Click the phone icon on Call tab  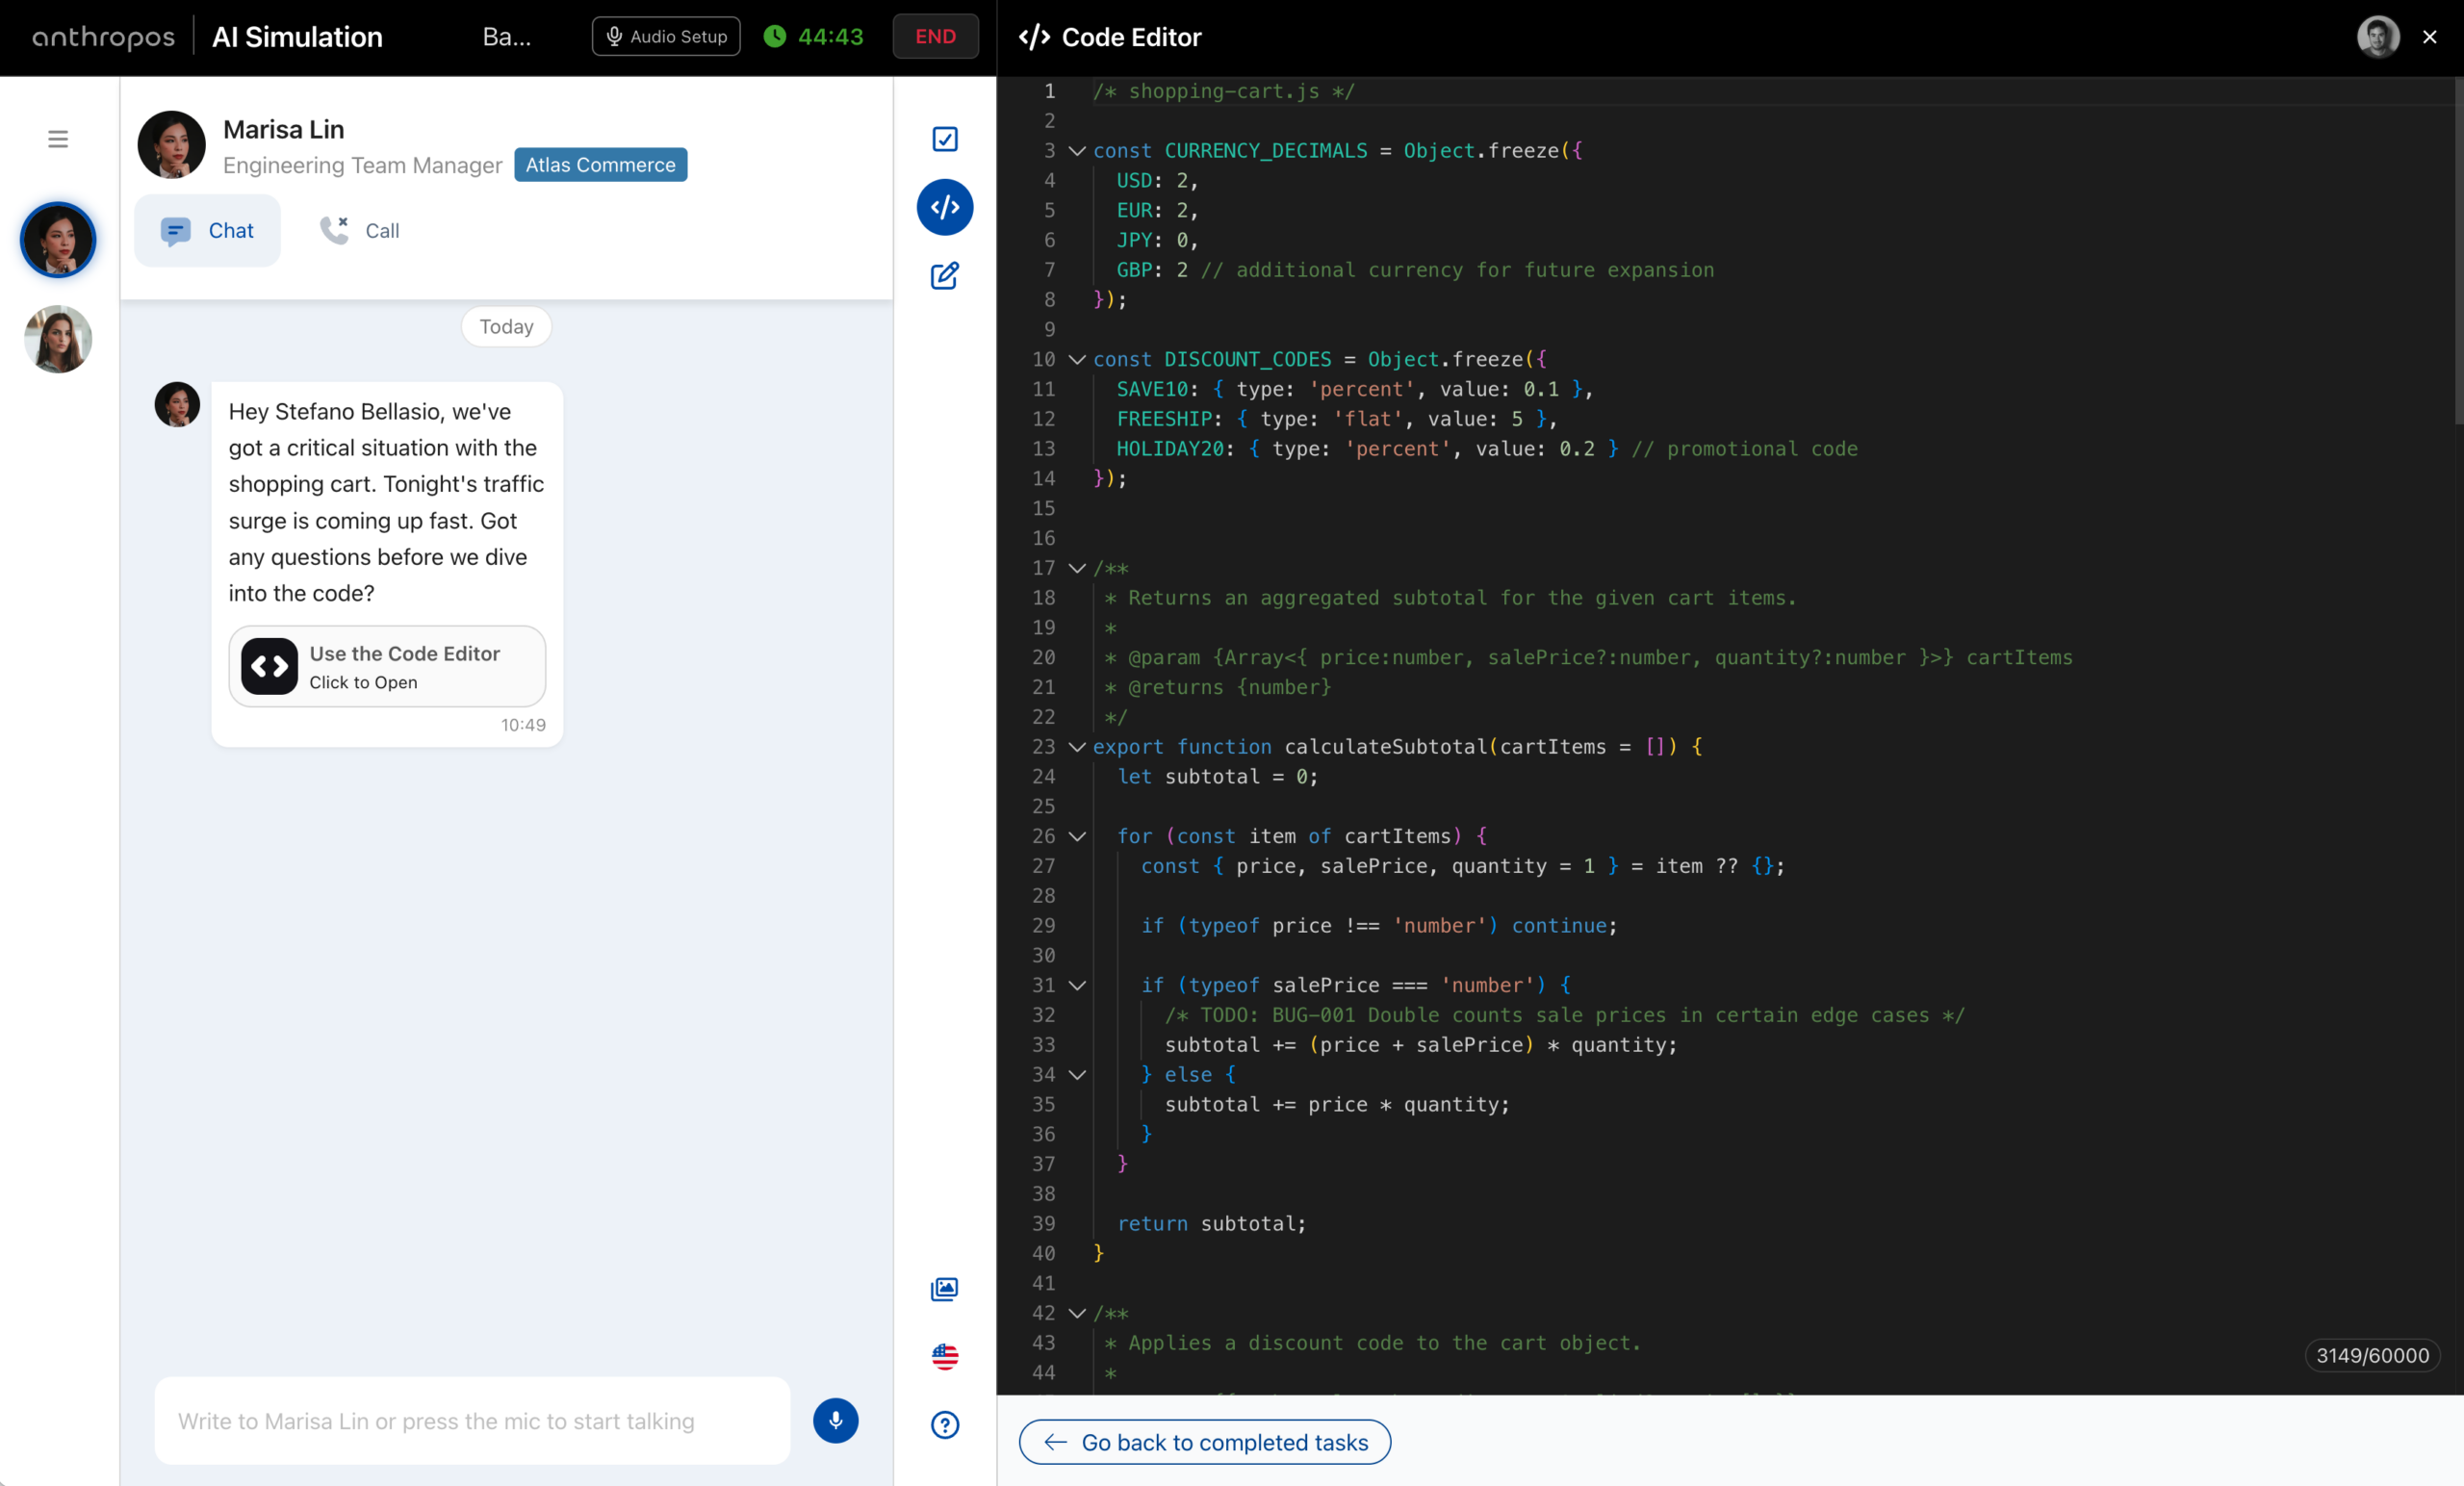coord(334,231)
